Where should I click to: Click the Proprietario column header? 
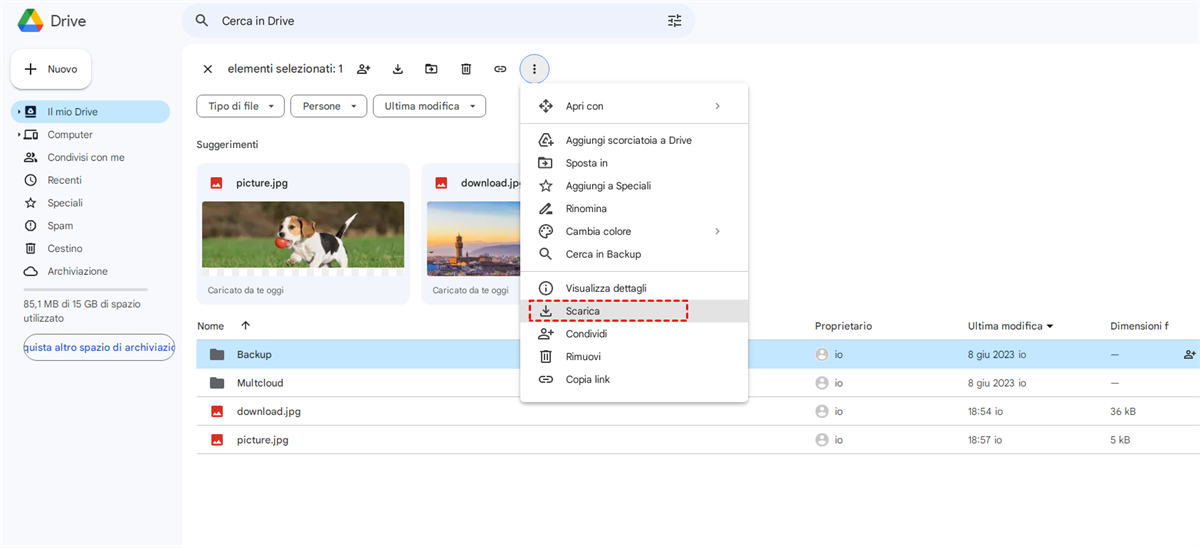tap(843, 326)
